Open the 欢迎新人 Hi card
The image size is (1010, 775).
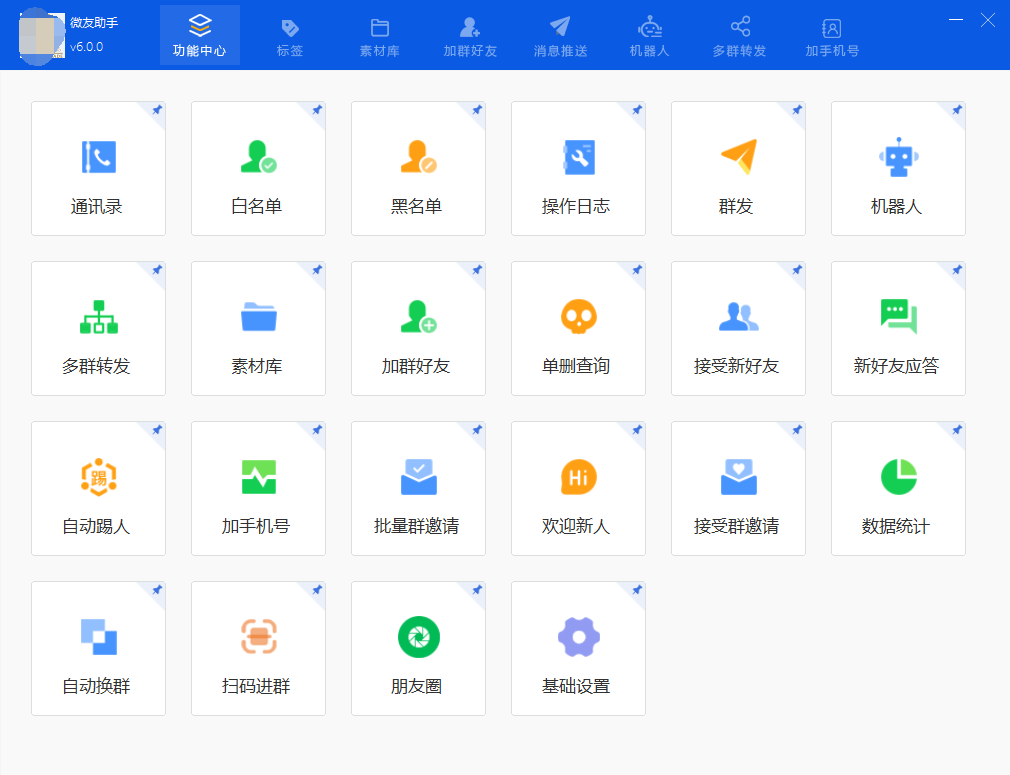[578, 488]
